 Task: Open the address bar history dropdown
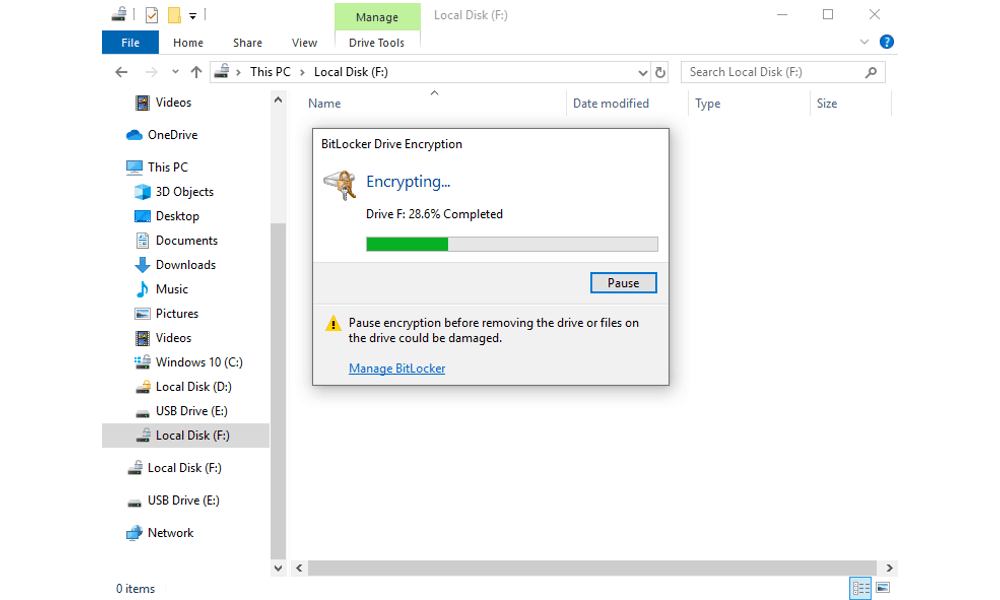pos(642,73)
